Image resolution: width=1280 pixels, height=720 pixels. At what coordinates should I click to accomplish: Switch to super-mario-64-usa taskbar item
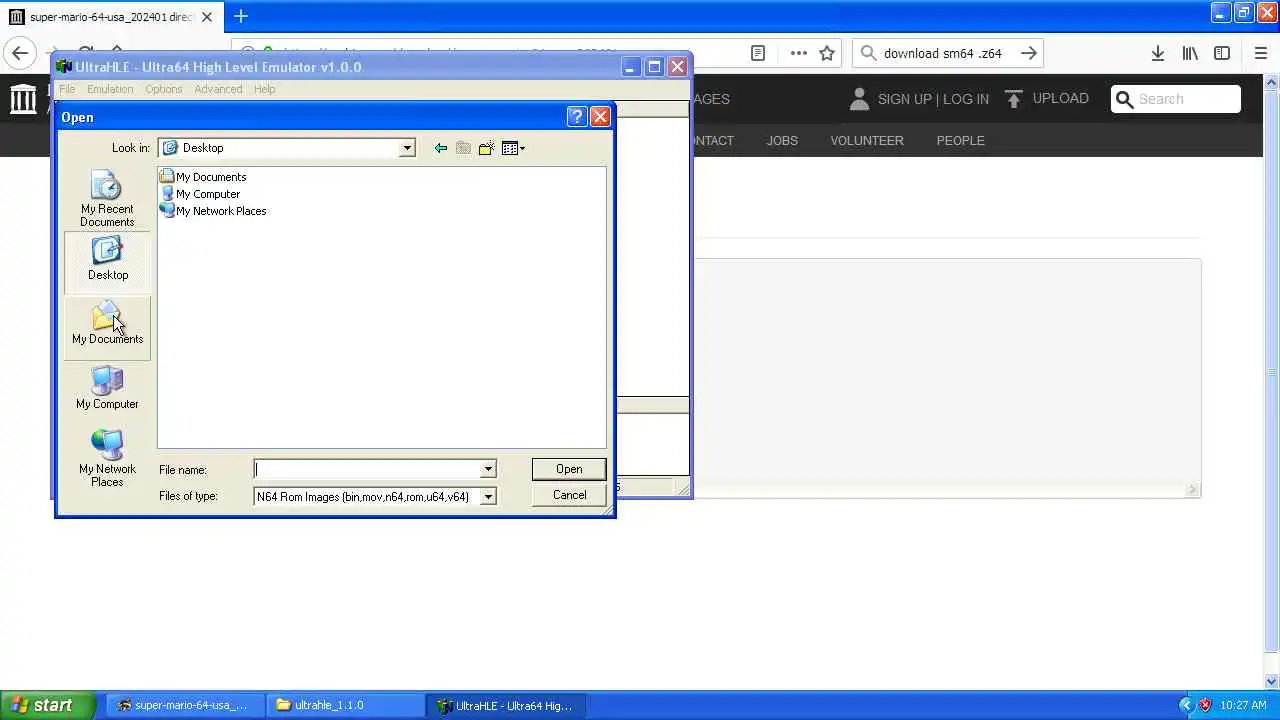pyautogui.click(x=185, y=705)
